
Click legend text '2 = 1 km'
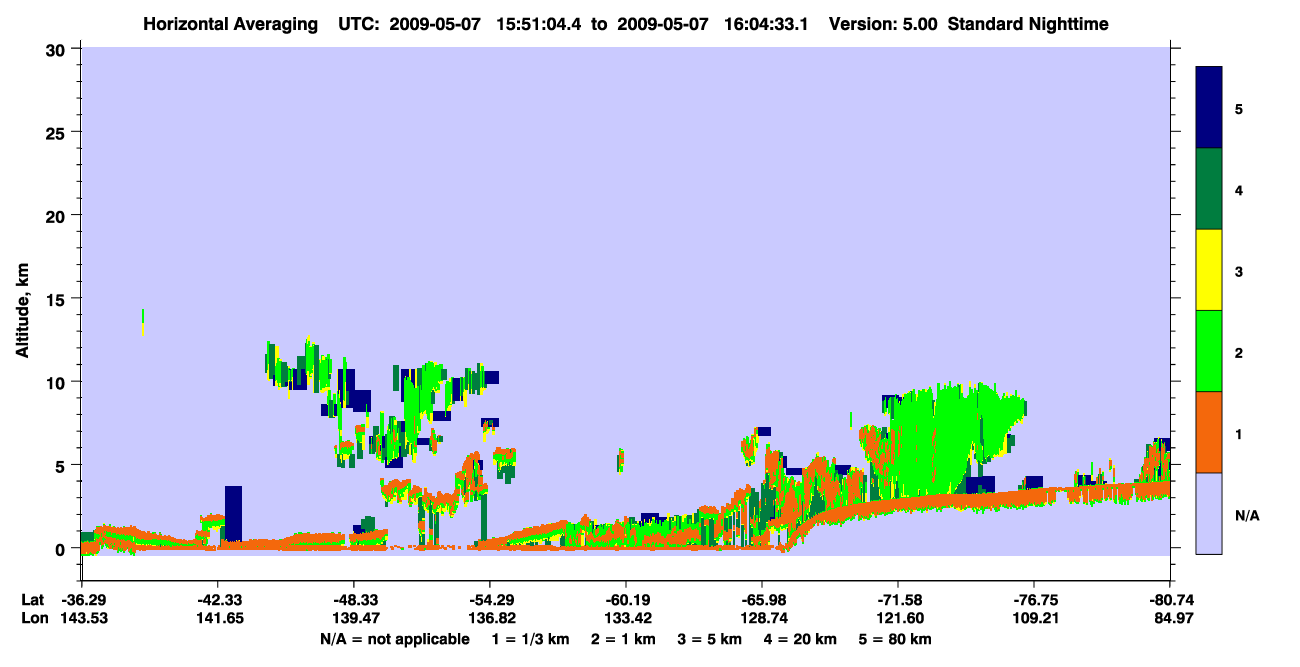[x=625, y=639]
